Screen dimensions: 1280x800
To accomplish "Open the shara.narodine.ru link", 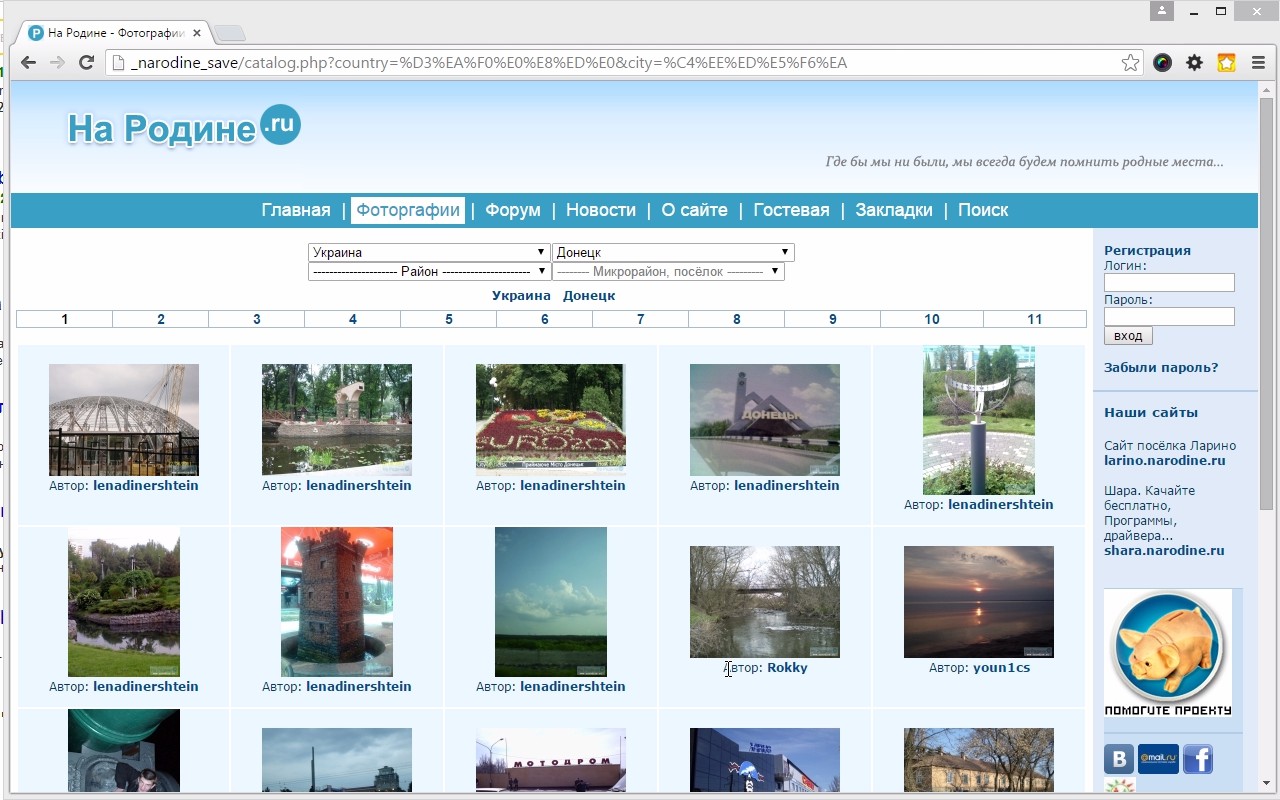I will 1164,551.
